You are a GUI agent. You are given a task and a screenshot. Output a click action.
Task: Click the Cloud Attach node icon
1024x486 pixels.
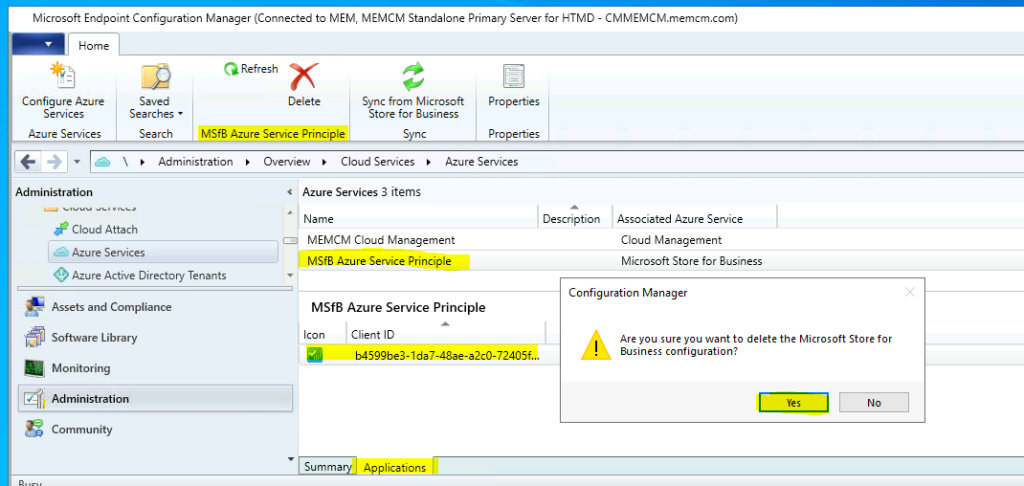(x=61, y=229)
